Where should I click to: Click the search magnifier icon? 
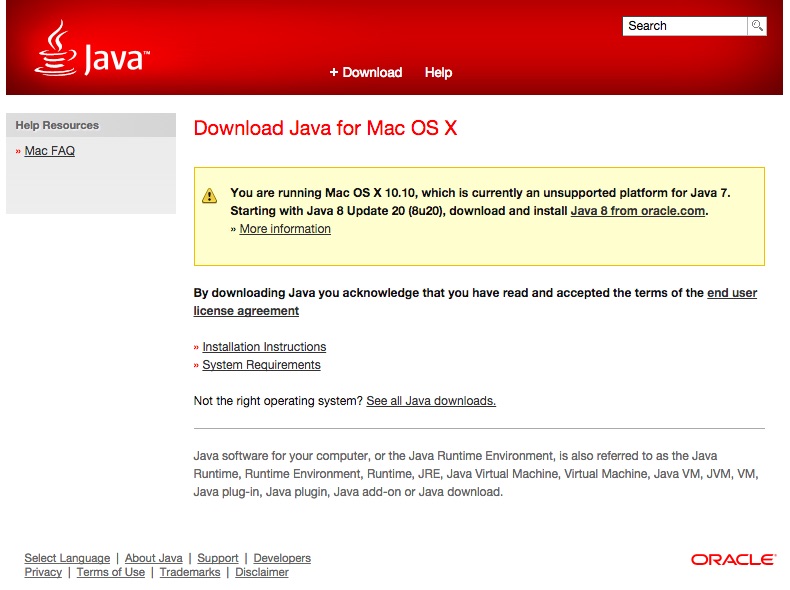pos(757,26)
